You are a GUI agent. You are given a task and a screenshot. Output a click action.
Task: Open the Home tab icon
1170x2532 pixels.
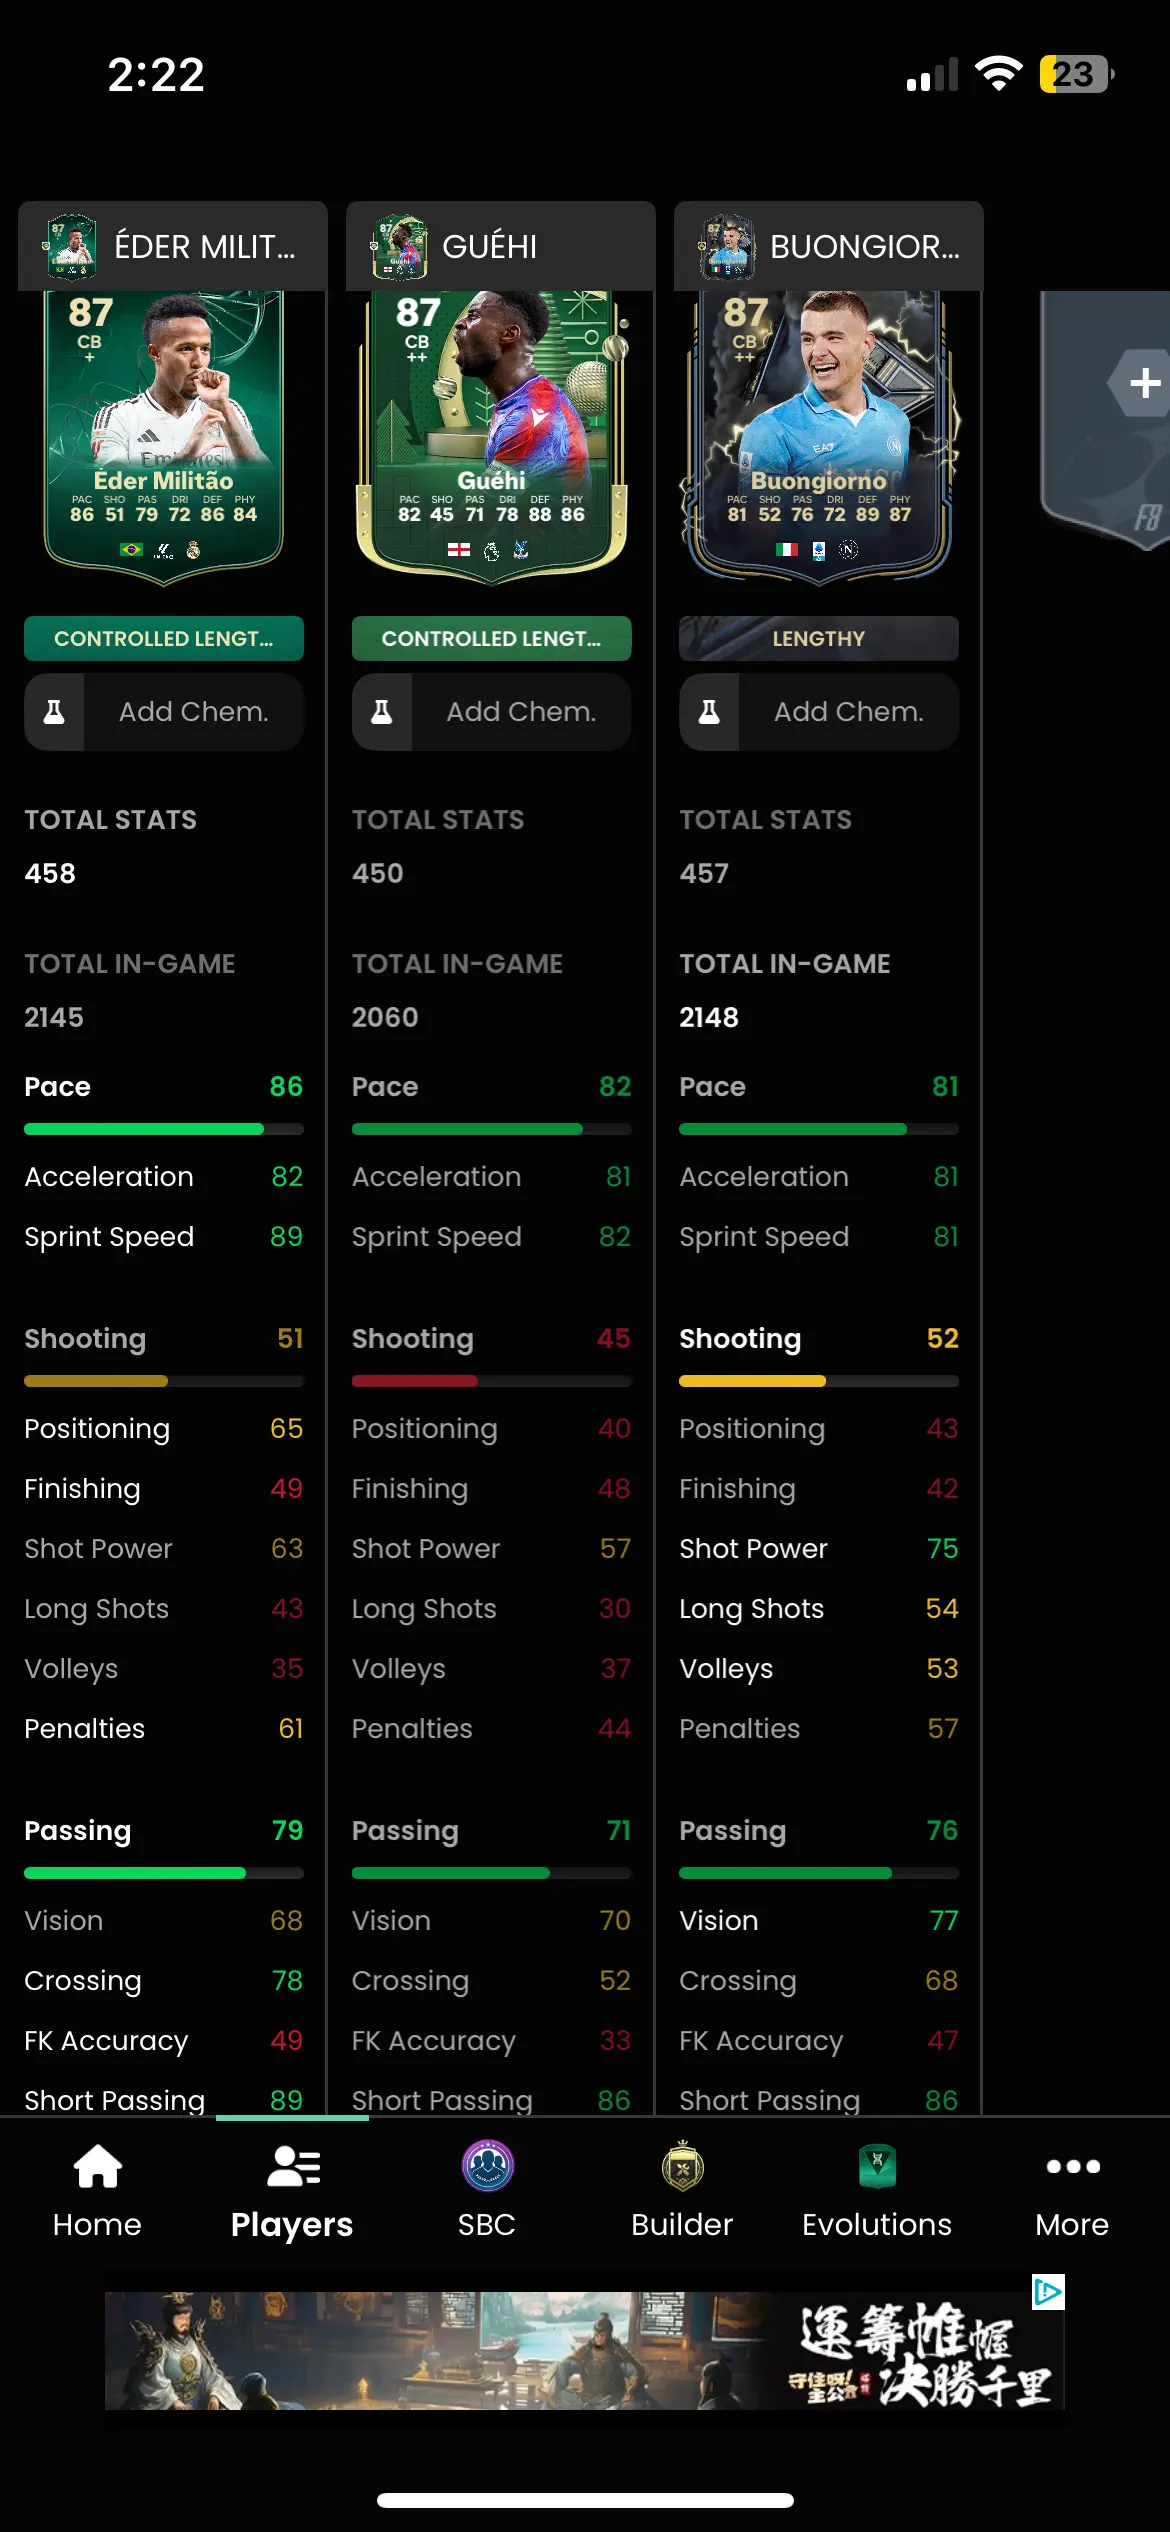(98, 2167)
